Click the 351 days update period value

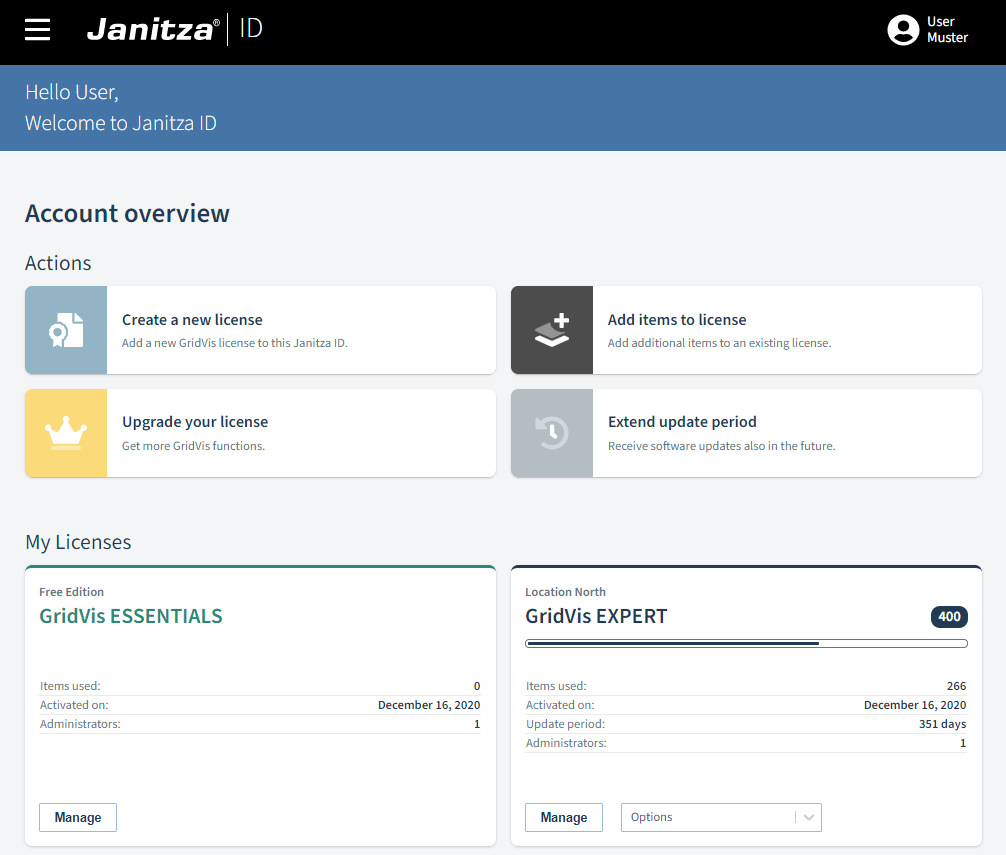(942, 724)
